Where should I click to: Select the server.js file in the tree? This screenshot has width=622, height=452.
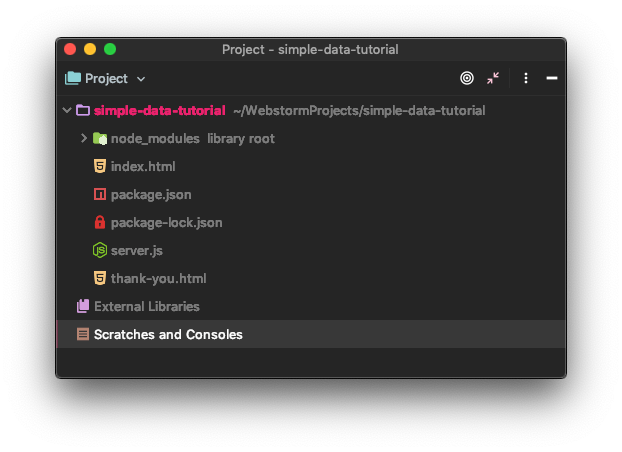[137, 251]
